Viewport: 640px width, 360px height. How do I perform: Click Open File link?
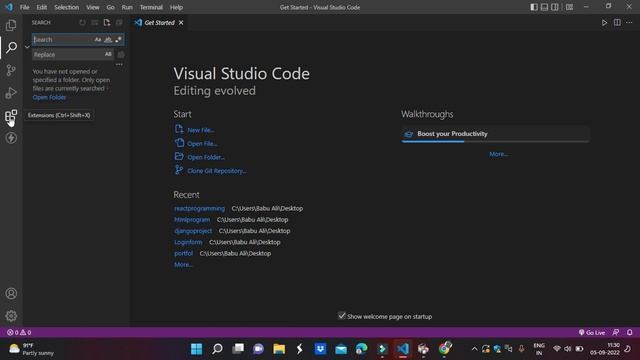(202, 144)
